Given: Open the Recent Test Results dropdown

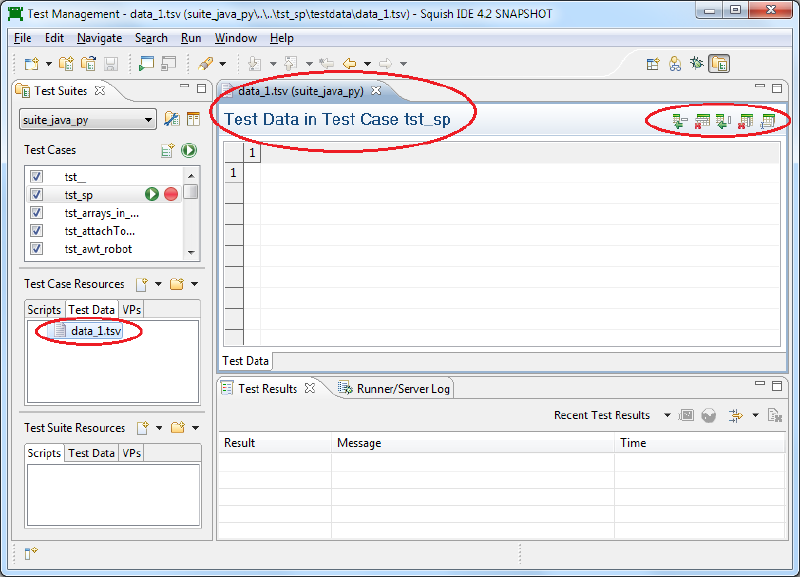Looking at the screenshot, I should click(x=669, y=414).
